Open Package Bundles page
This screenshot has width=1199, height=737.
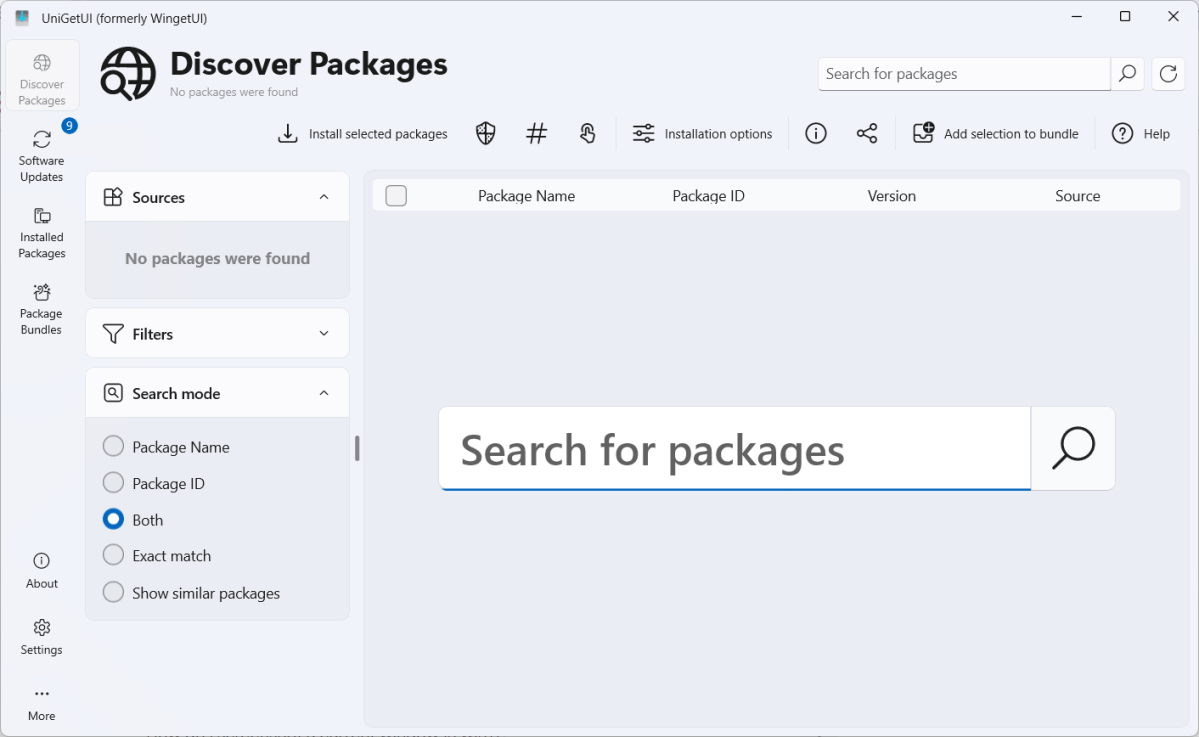tap(42, 309)
